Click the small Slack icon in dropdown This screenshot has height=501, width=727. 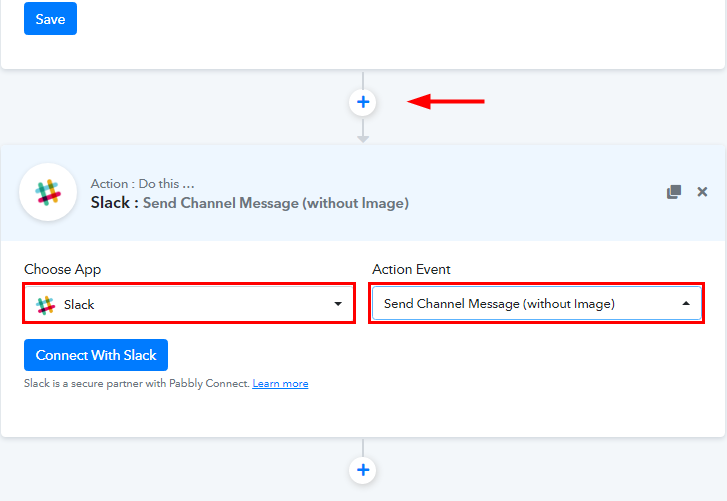[x=45, y=305]
